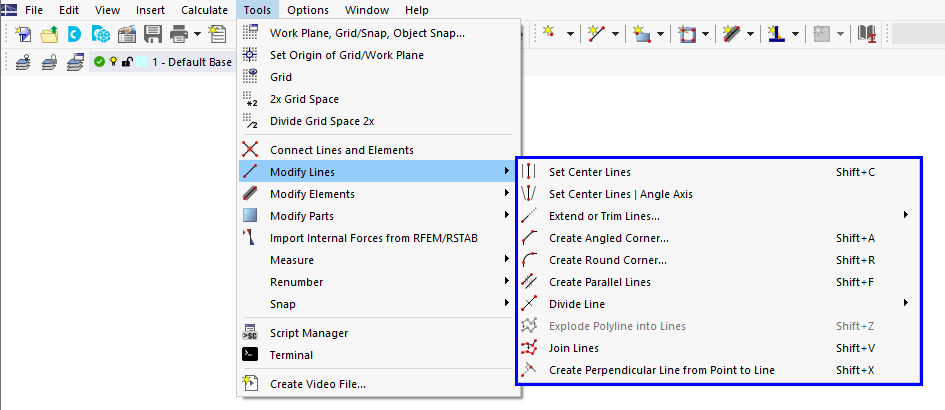Click the Create Parallel Lines icon
Image resolution: width=945 pixels, height=410 pixels.
point(530,282)
